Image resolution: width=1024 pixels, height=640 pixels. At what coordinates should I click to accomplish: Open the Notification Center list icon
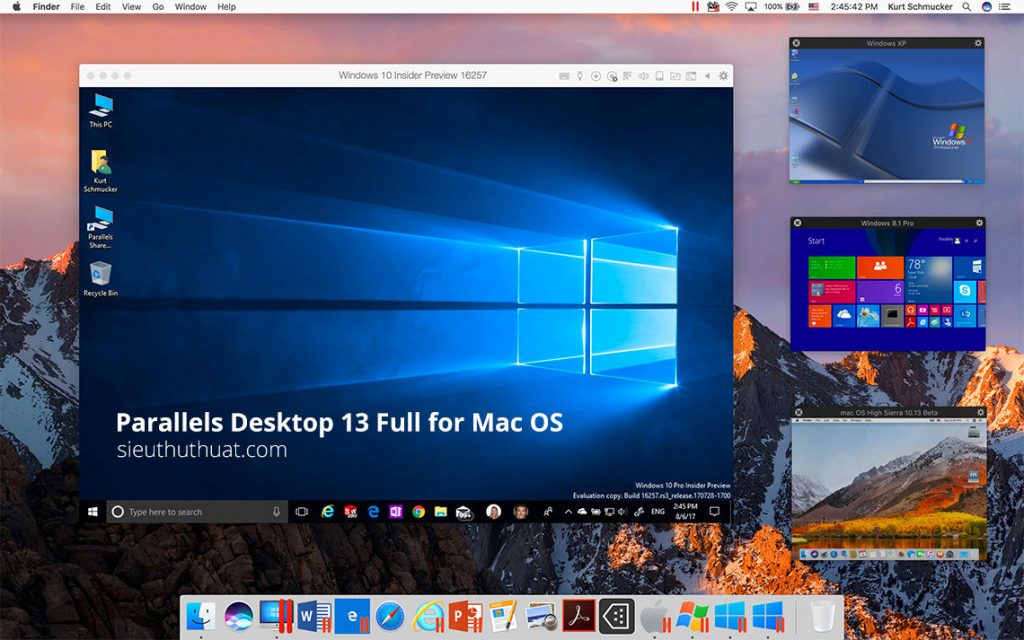pos(1005,7)
